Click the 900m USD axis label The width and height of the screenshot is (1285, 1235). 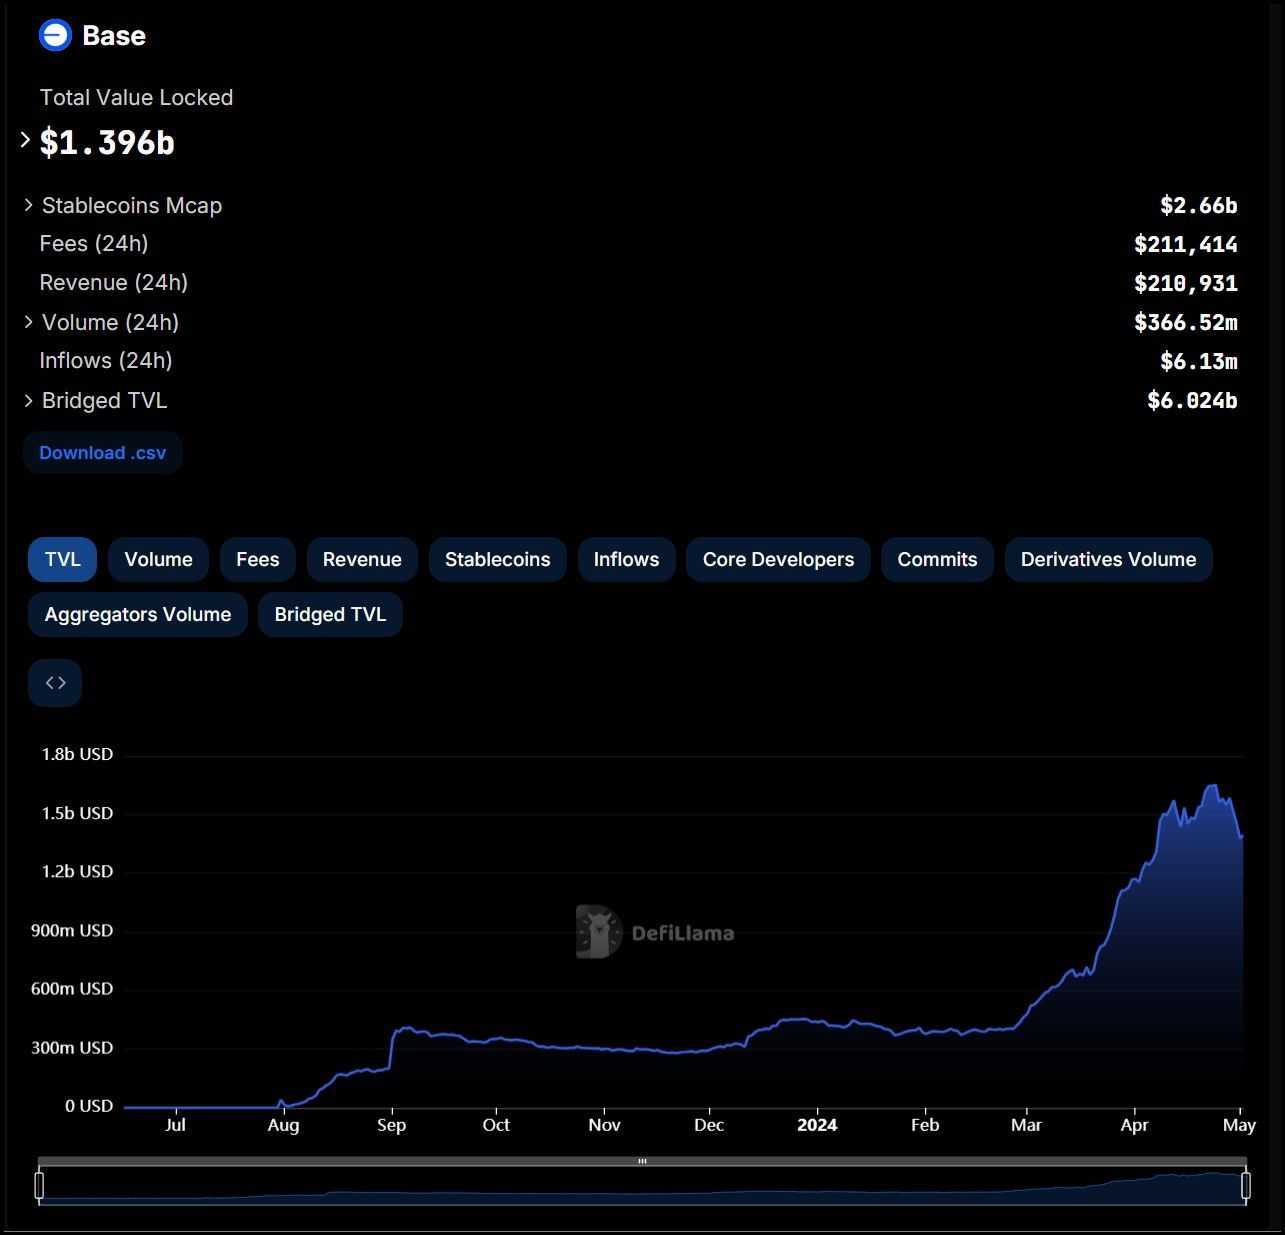click(x=72, y=930)
